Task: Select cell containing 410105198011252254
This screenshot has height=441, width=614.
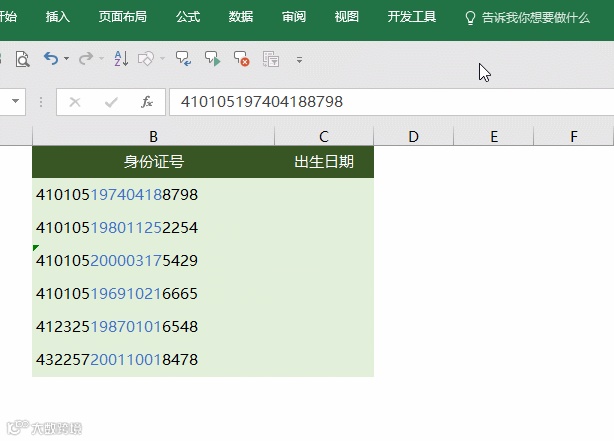Action: coord(154,228)
